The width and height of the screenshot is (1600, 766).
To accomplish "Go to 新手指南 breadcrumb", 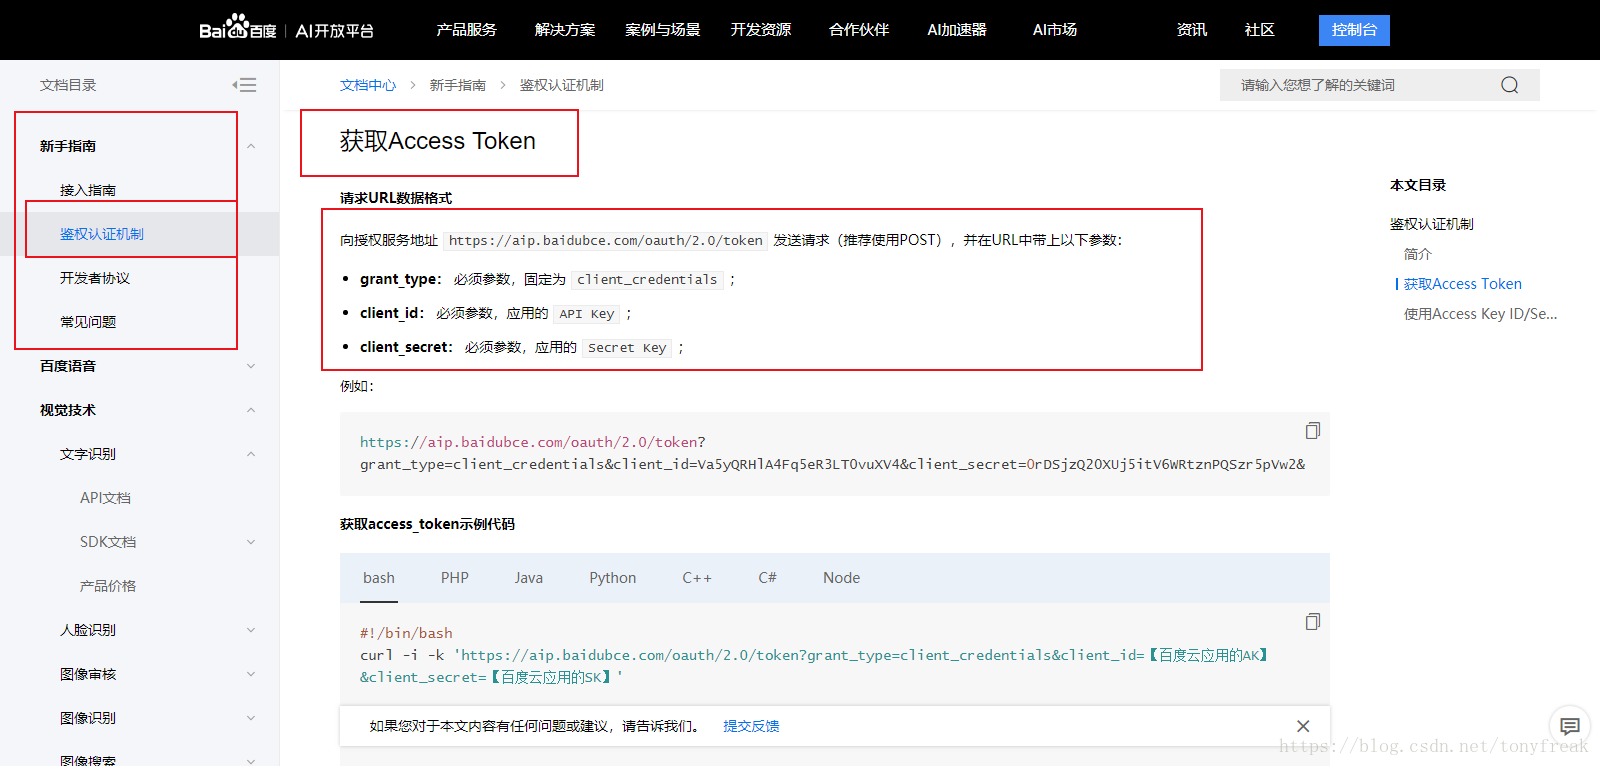I will [x=458, y=85].
